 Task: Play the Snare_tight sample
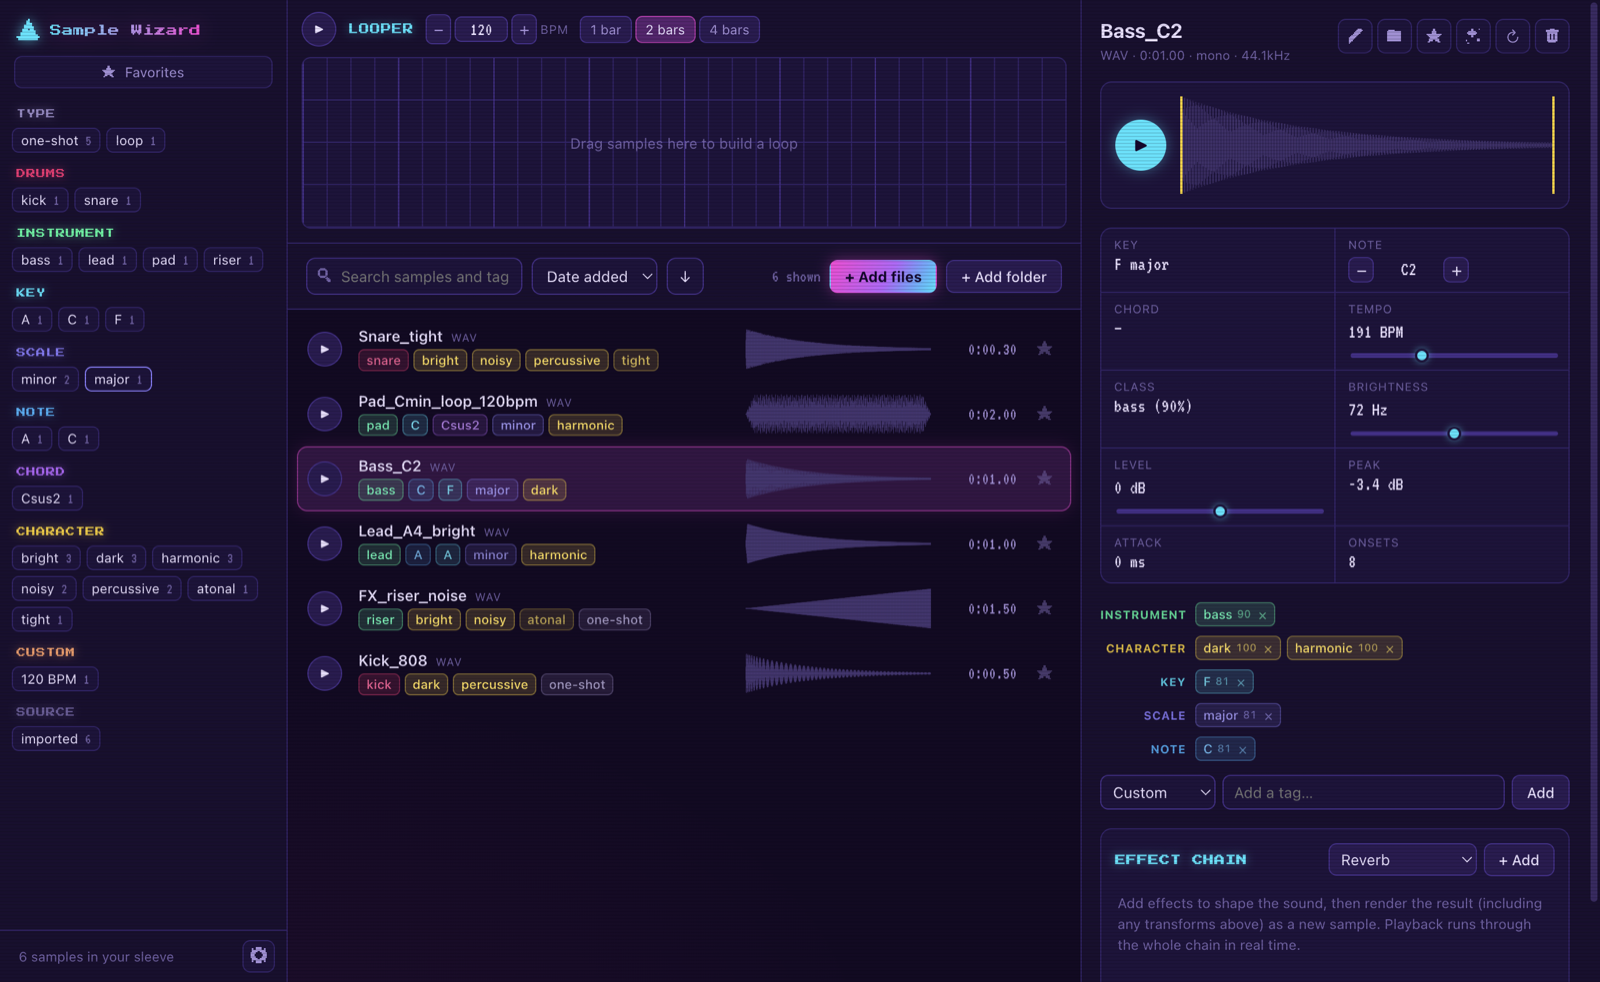(x=324, y=349)
